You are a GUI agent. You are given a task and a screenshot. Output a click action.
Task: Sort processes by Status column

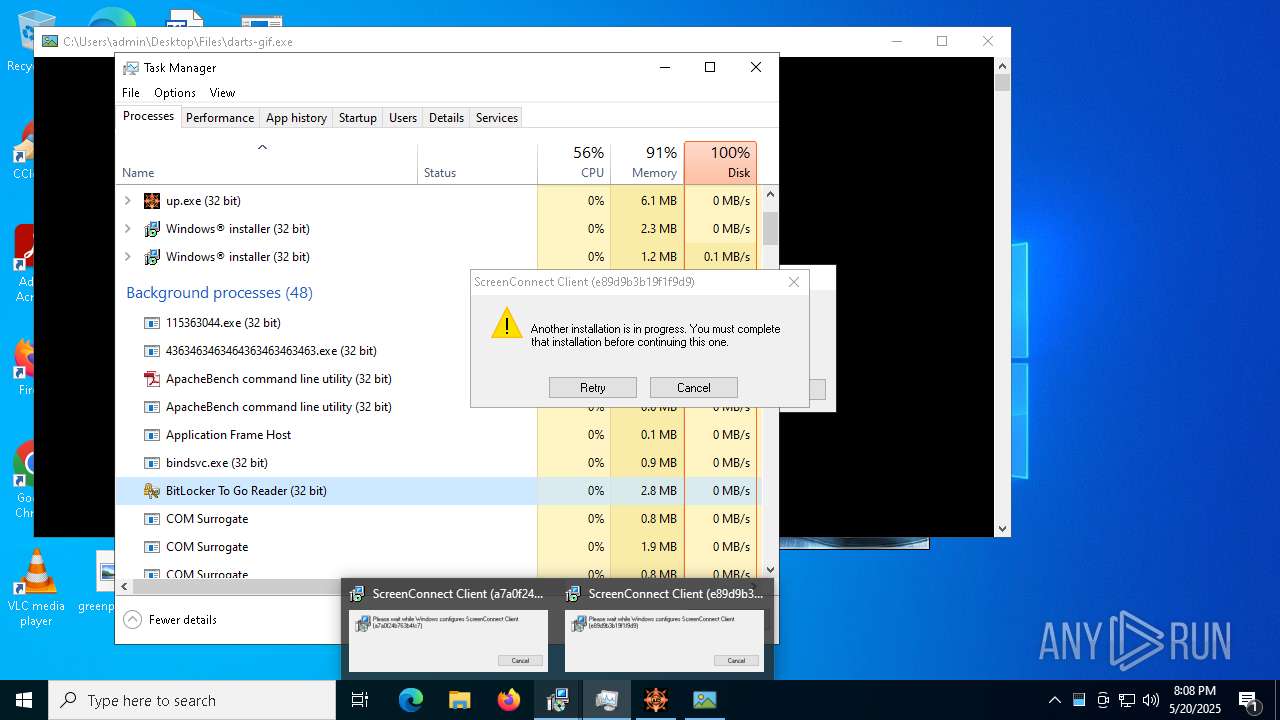pos(477,164)
